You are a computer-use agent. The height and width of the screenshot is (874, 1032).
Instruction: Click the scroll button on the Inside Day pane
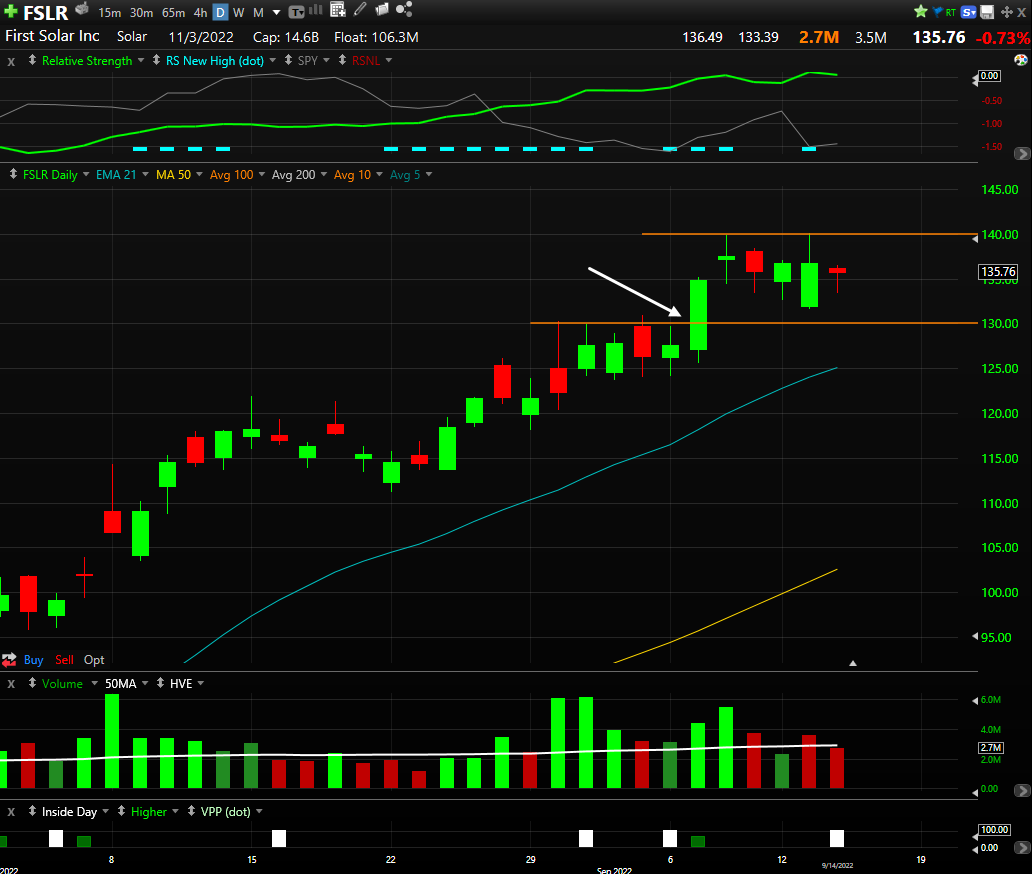point(1022,849)
